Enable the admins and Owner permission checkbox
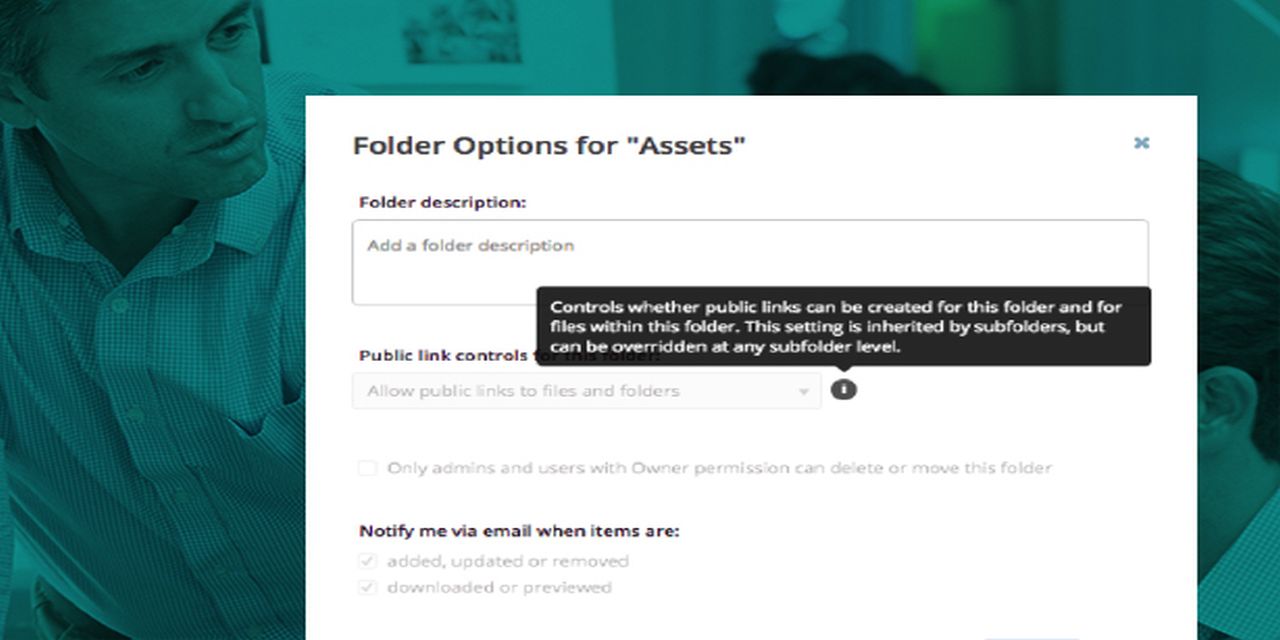1280x640 pixels. (368, 468)
